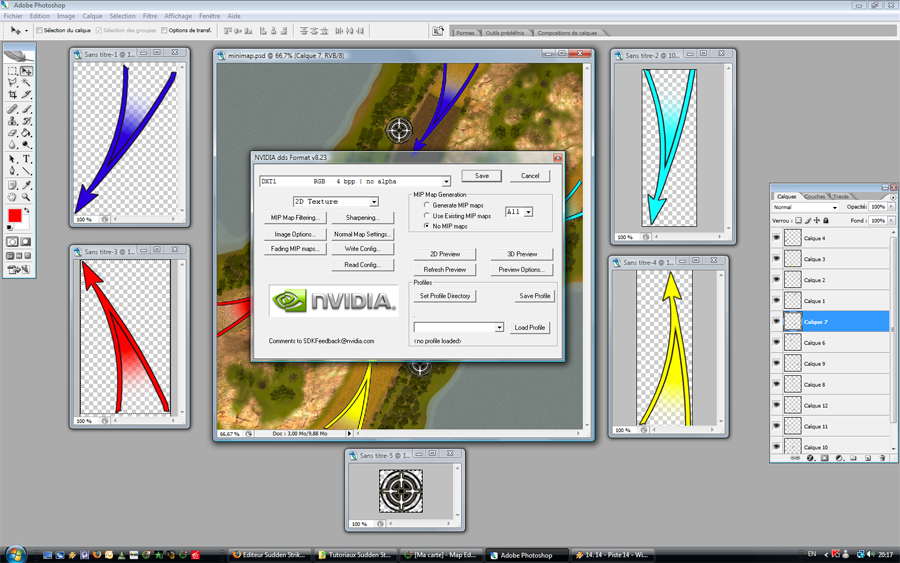Open the foreground red color swatch
Viewport: 900px width, 563px height.
click(x=15, y=216)
